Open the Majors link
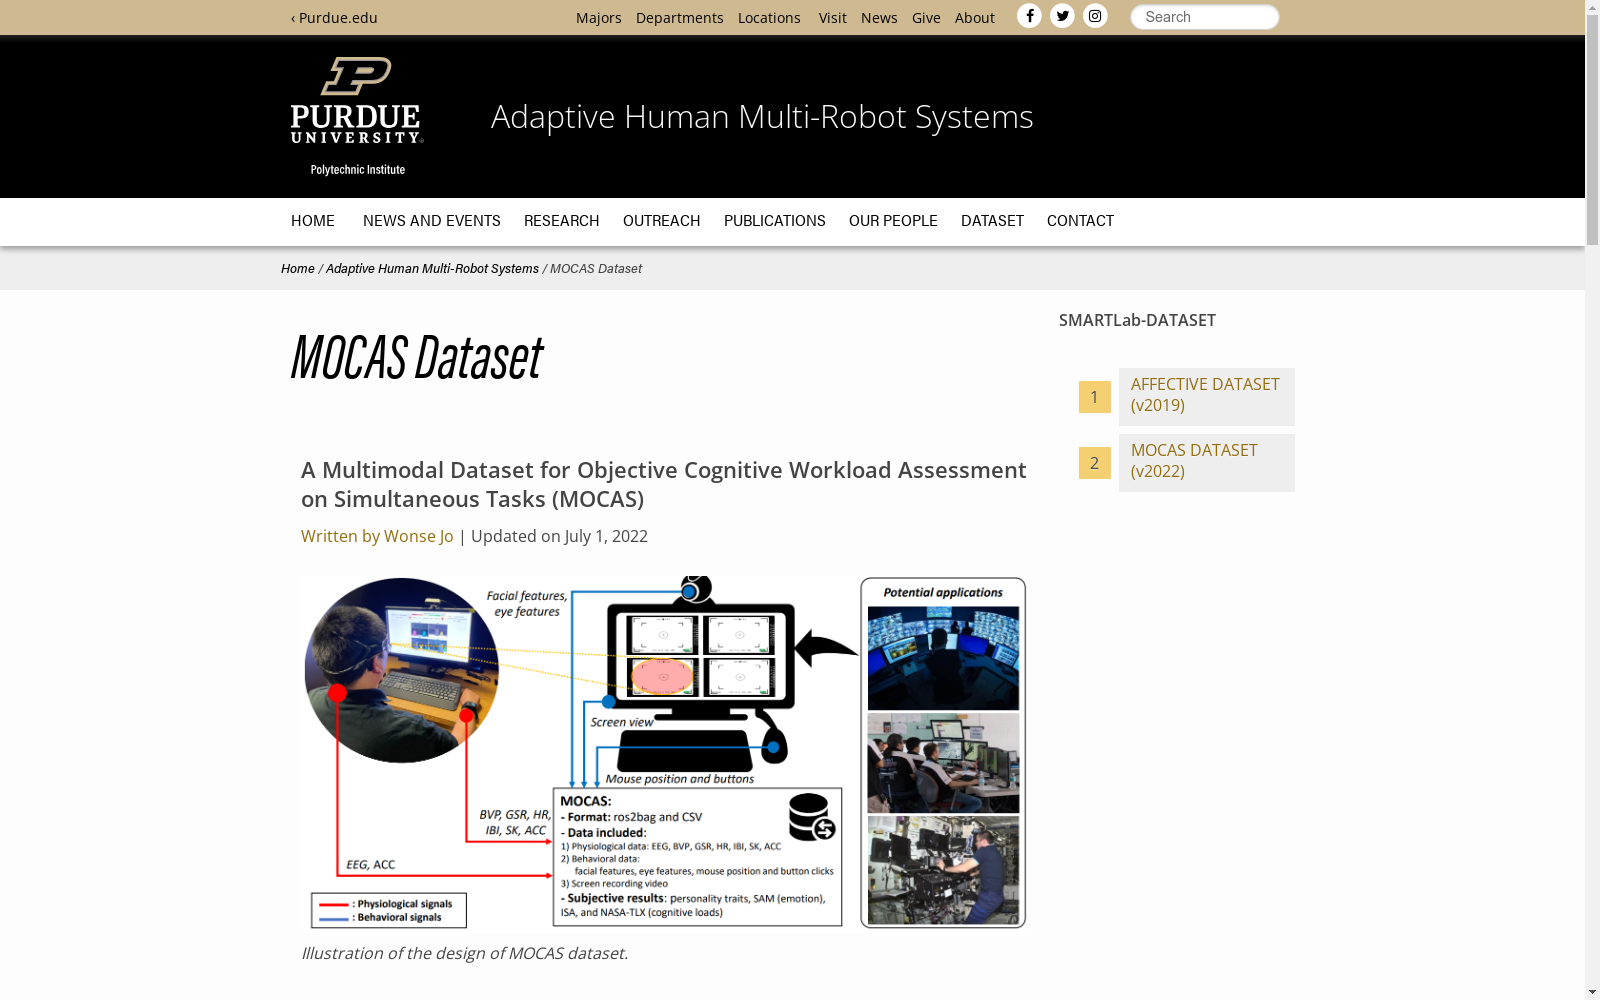The image size is (1600, 1000). click(598, 18)
